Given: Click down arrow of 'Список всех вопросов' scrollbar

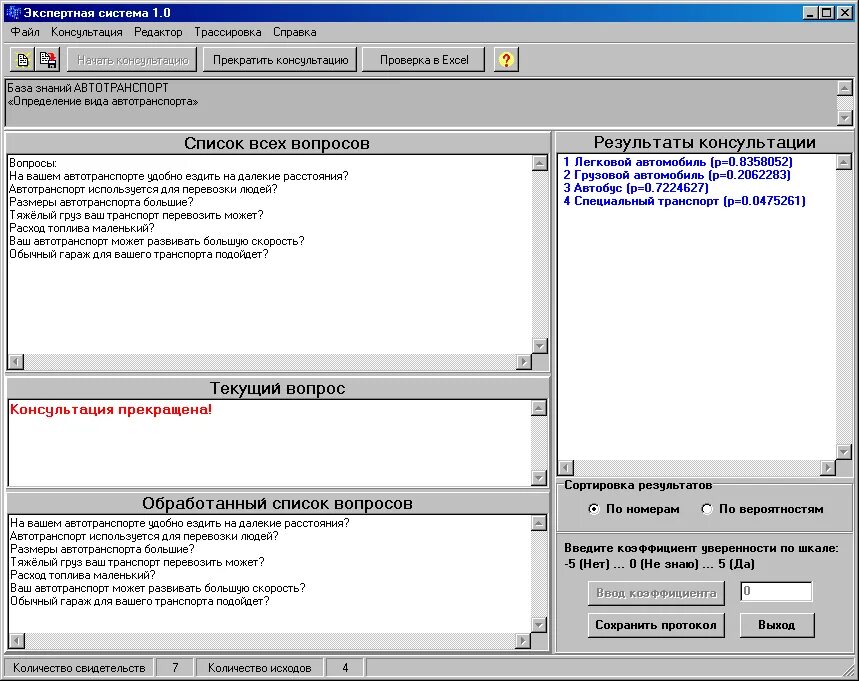Looking at the screenshot, I should (x=540, y=346).
